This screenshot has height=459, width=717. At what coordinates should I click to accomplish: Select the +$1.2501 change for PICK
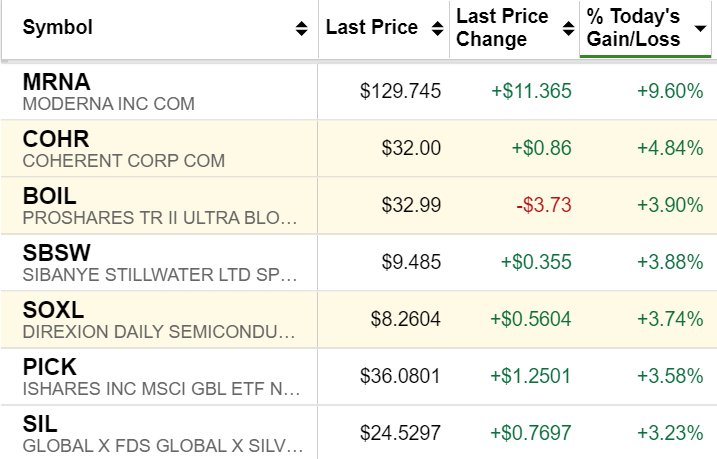pyautogui.click(x=531, y=376)
